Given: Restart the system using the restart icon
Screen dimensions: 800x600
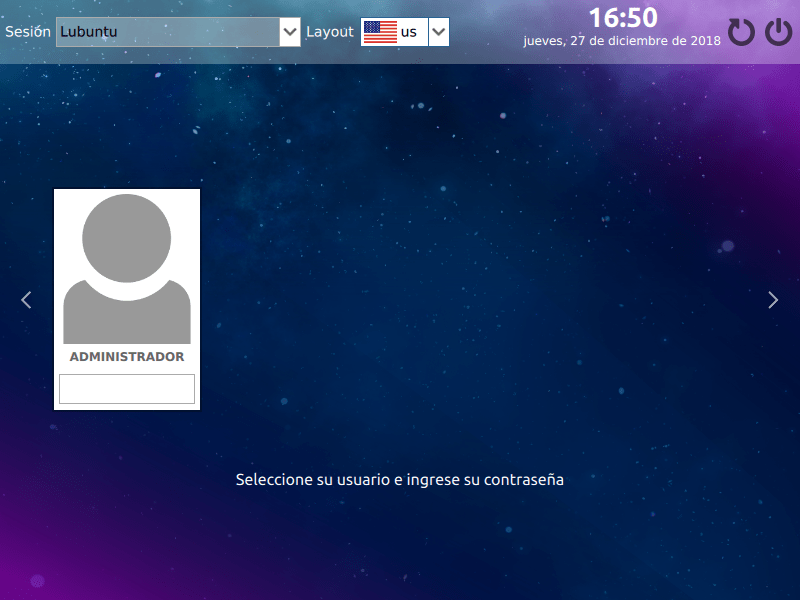Looking at the screenshot, I should [741, 31].
